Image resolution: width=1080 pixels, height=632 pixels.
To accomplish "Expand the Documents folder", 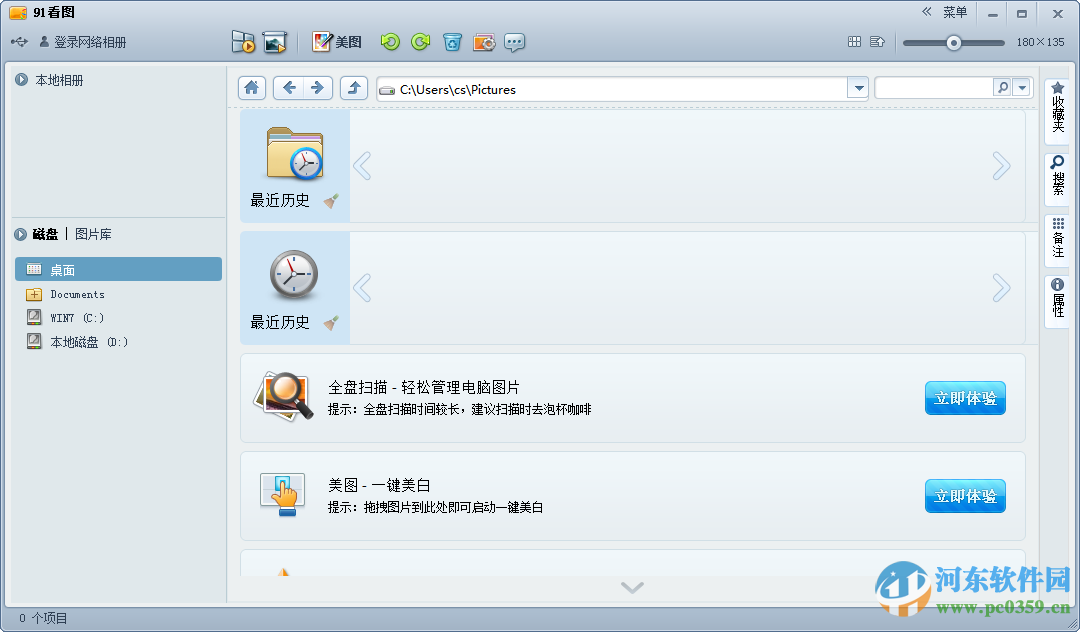I will [x=34, y=295].
